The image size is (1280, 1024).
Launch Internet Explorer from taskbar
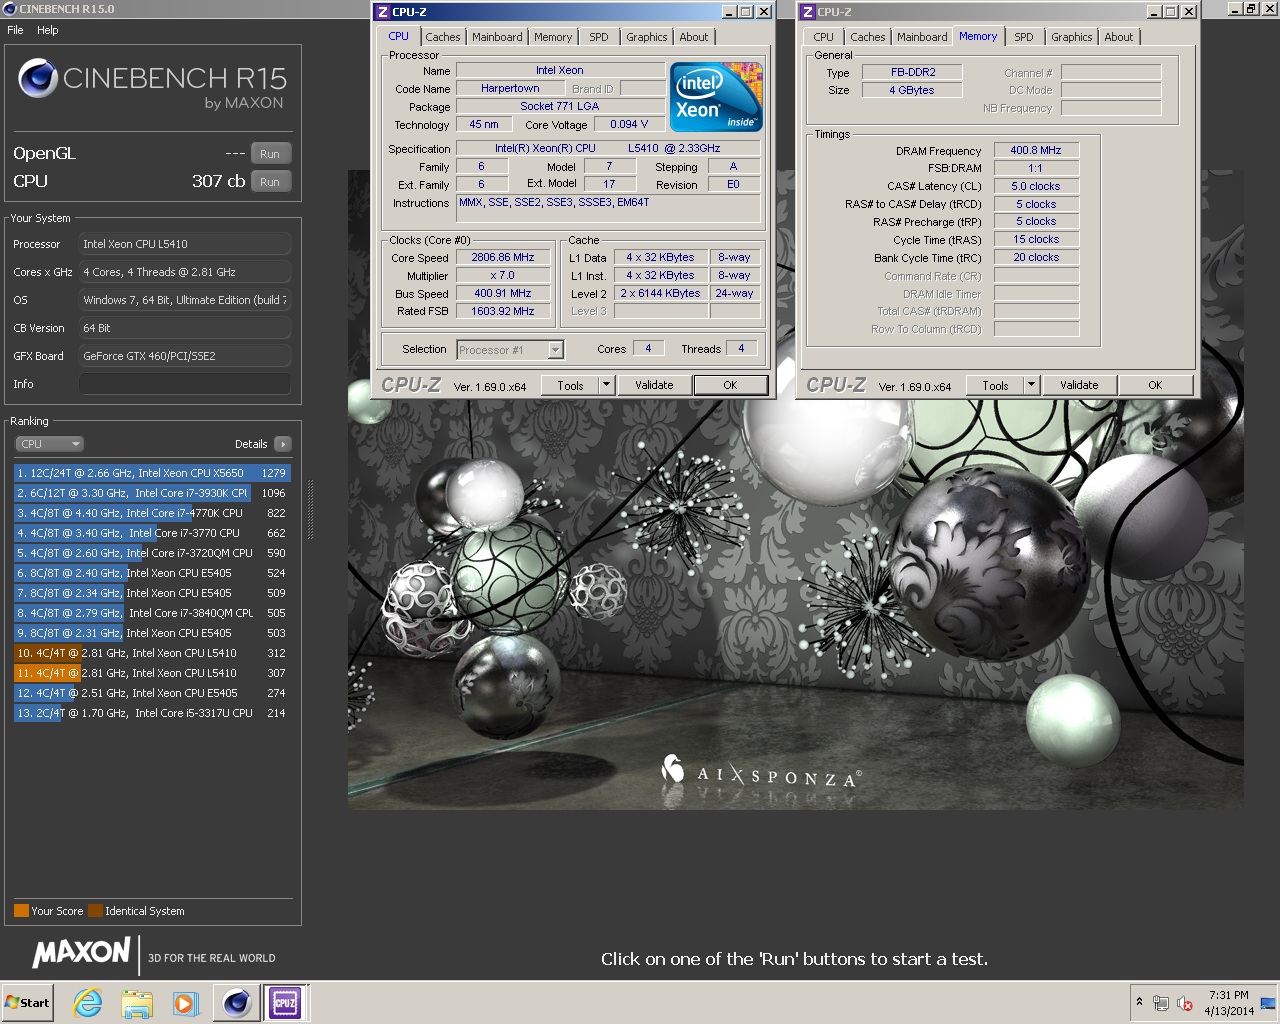point(88,1003)
